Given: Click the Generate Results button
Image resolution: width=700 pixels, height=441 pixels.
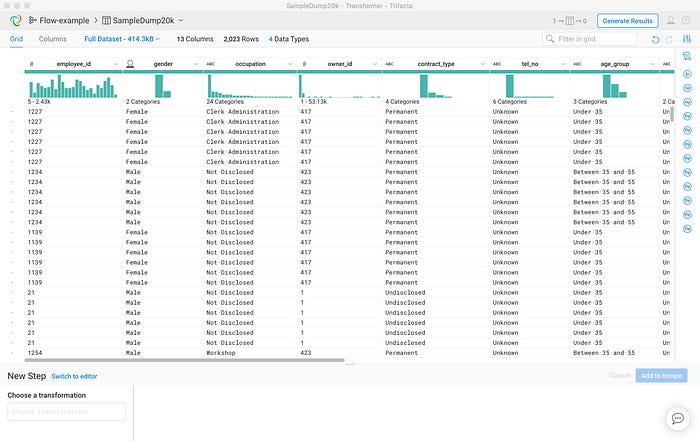Looking at the screenshot, I should point(628,21).
